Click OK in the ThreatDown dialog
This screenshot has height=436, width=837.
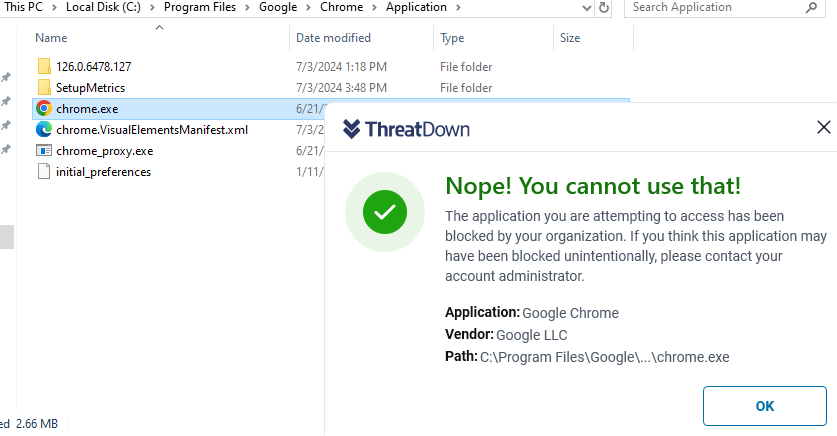[x=764, y=406]
